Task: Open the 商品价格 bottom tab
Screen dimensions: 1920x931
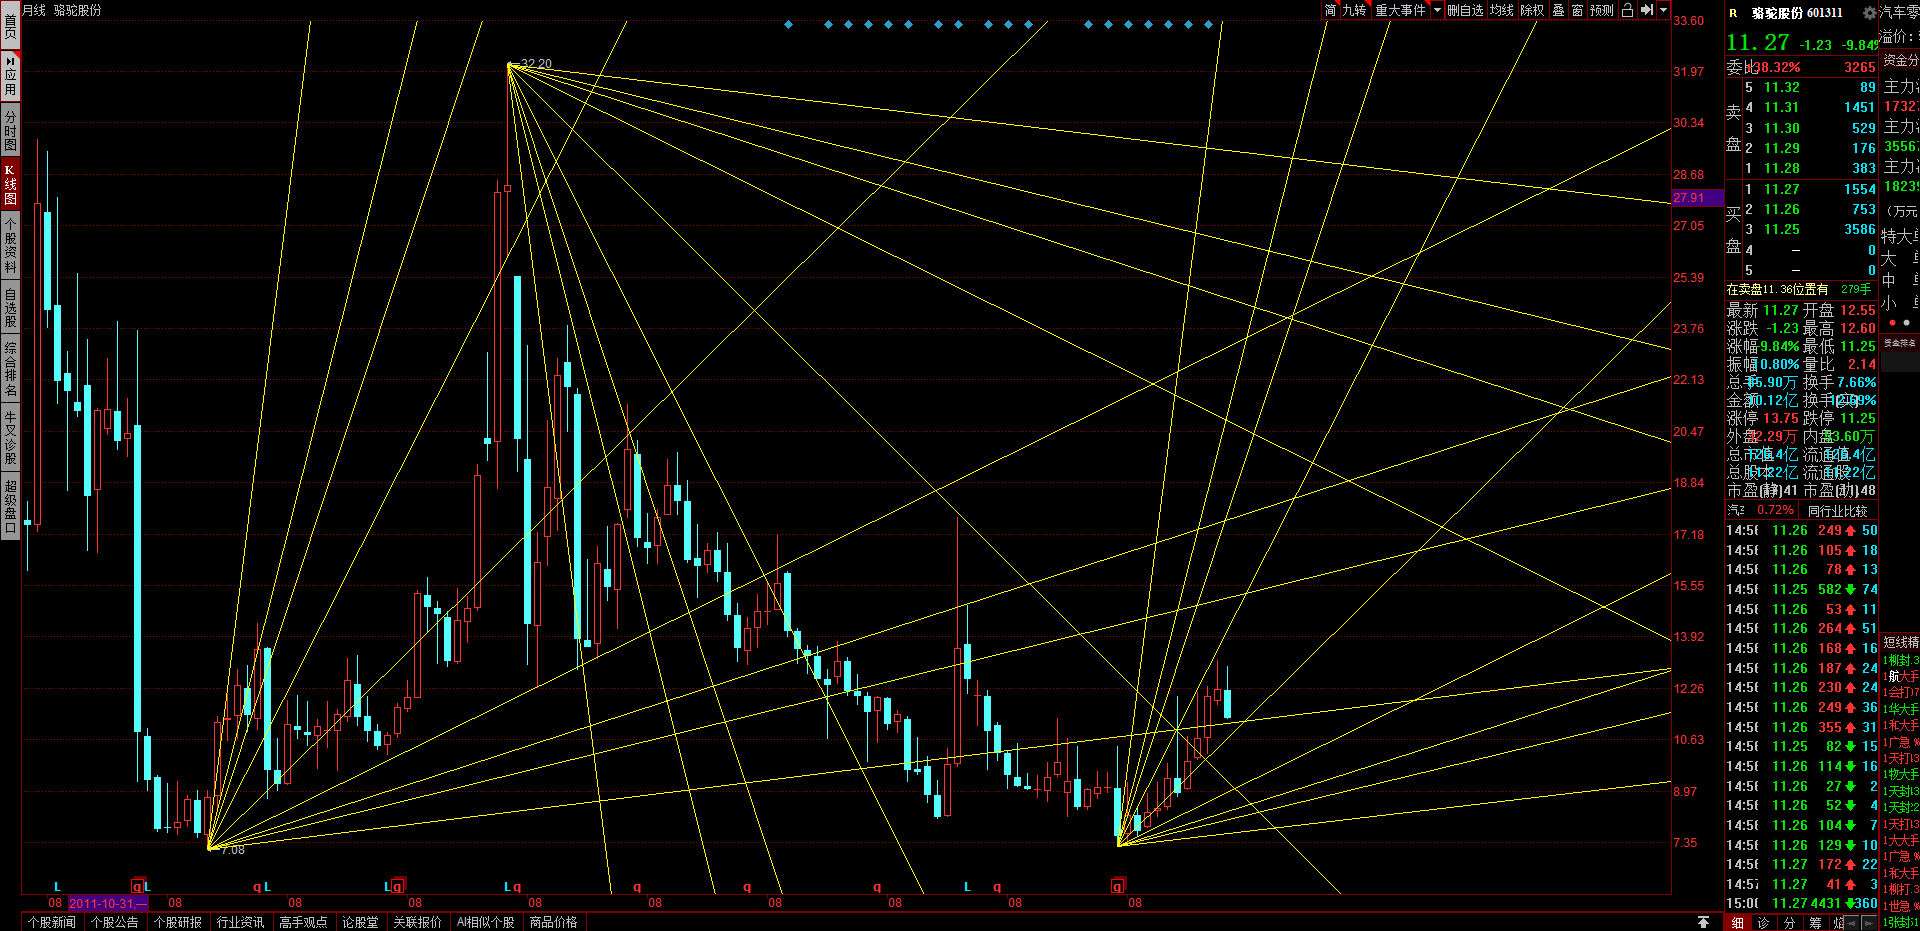Action: click(x=554, y=922)
